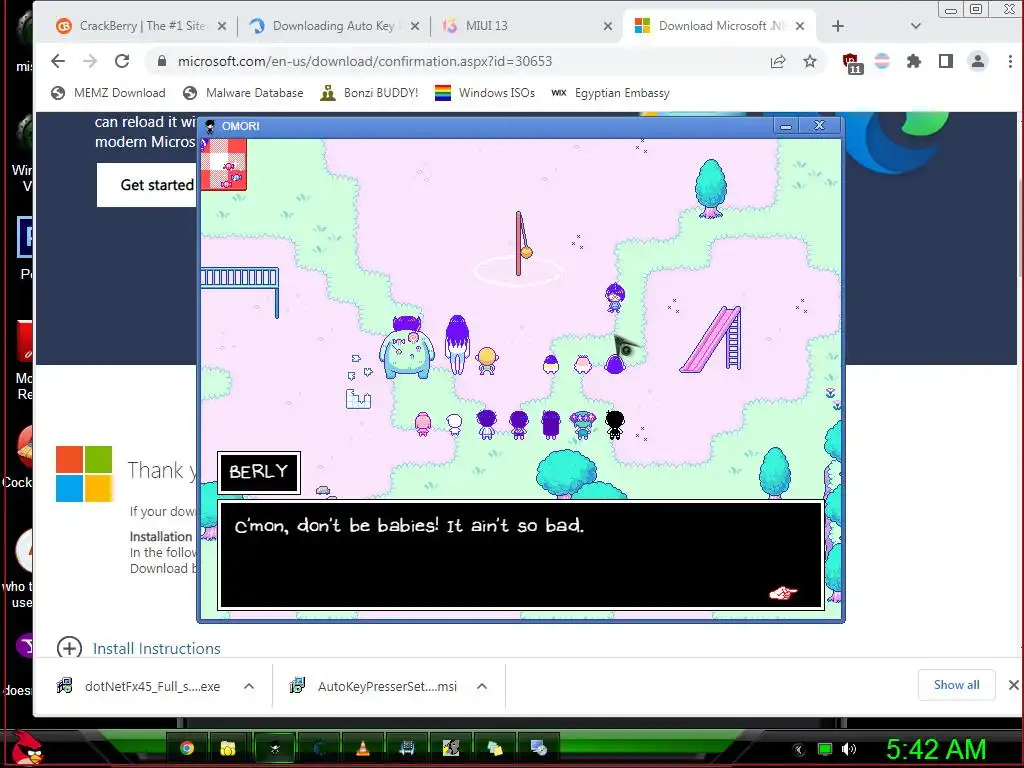1024x768 pixels.
Task: Open dotNetFx45_Full exe download
Action: point(140,686)
